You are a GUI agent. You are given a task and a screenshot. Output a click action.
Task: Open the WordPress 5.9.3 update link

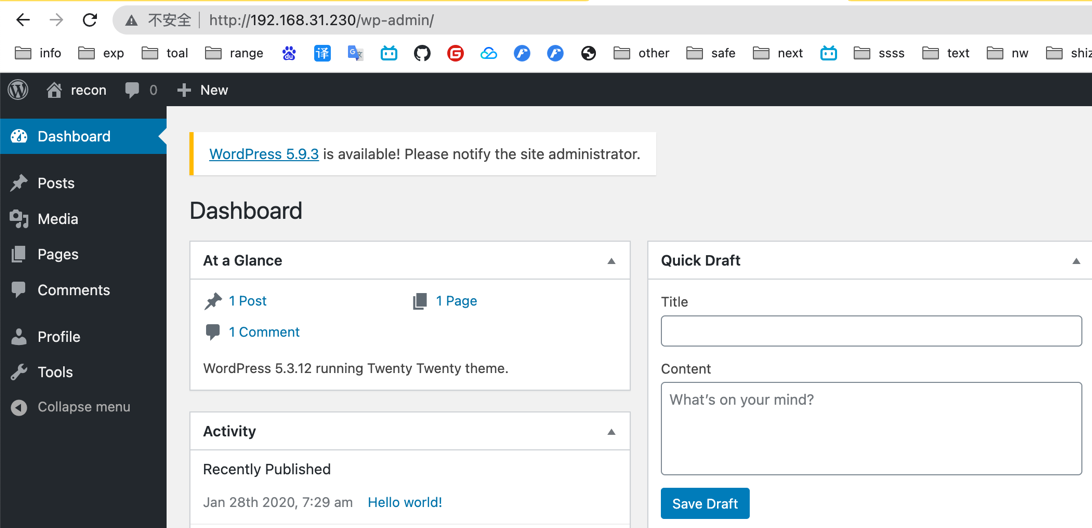[x=264, y=154]
